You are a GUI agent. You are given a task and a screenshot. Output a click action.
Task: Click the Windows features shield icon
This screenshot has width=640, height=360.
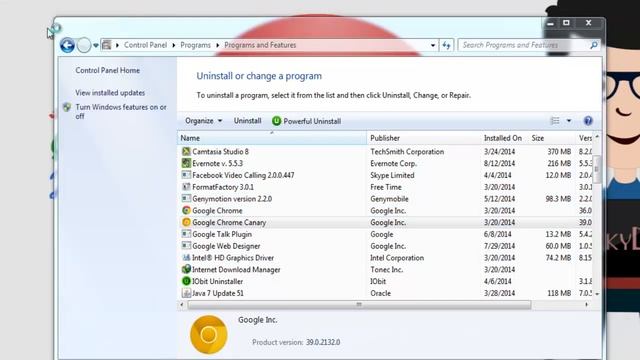67,107
